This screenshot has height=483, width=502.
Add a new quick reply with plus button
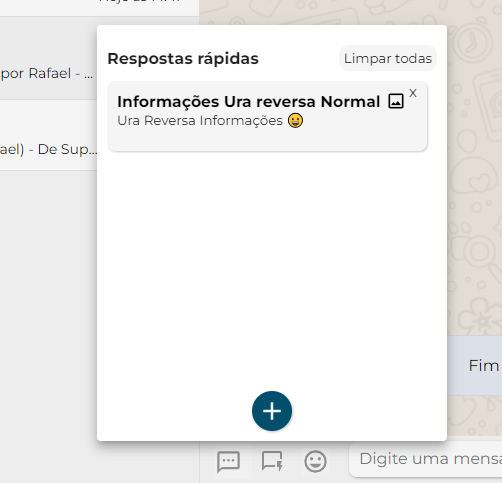pyautogui.click(x=272, y=411)
